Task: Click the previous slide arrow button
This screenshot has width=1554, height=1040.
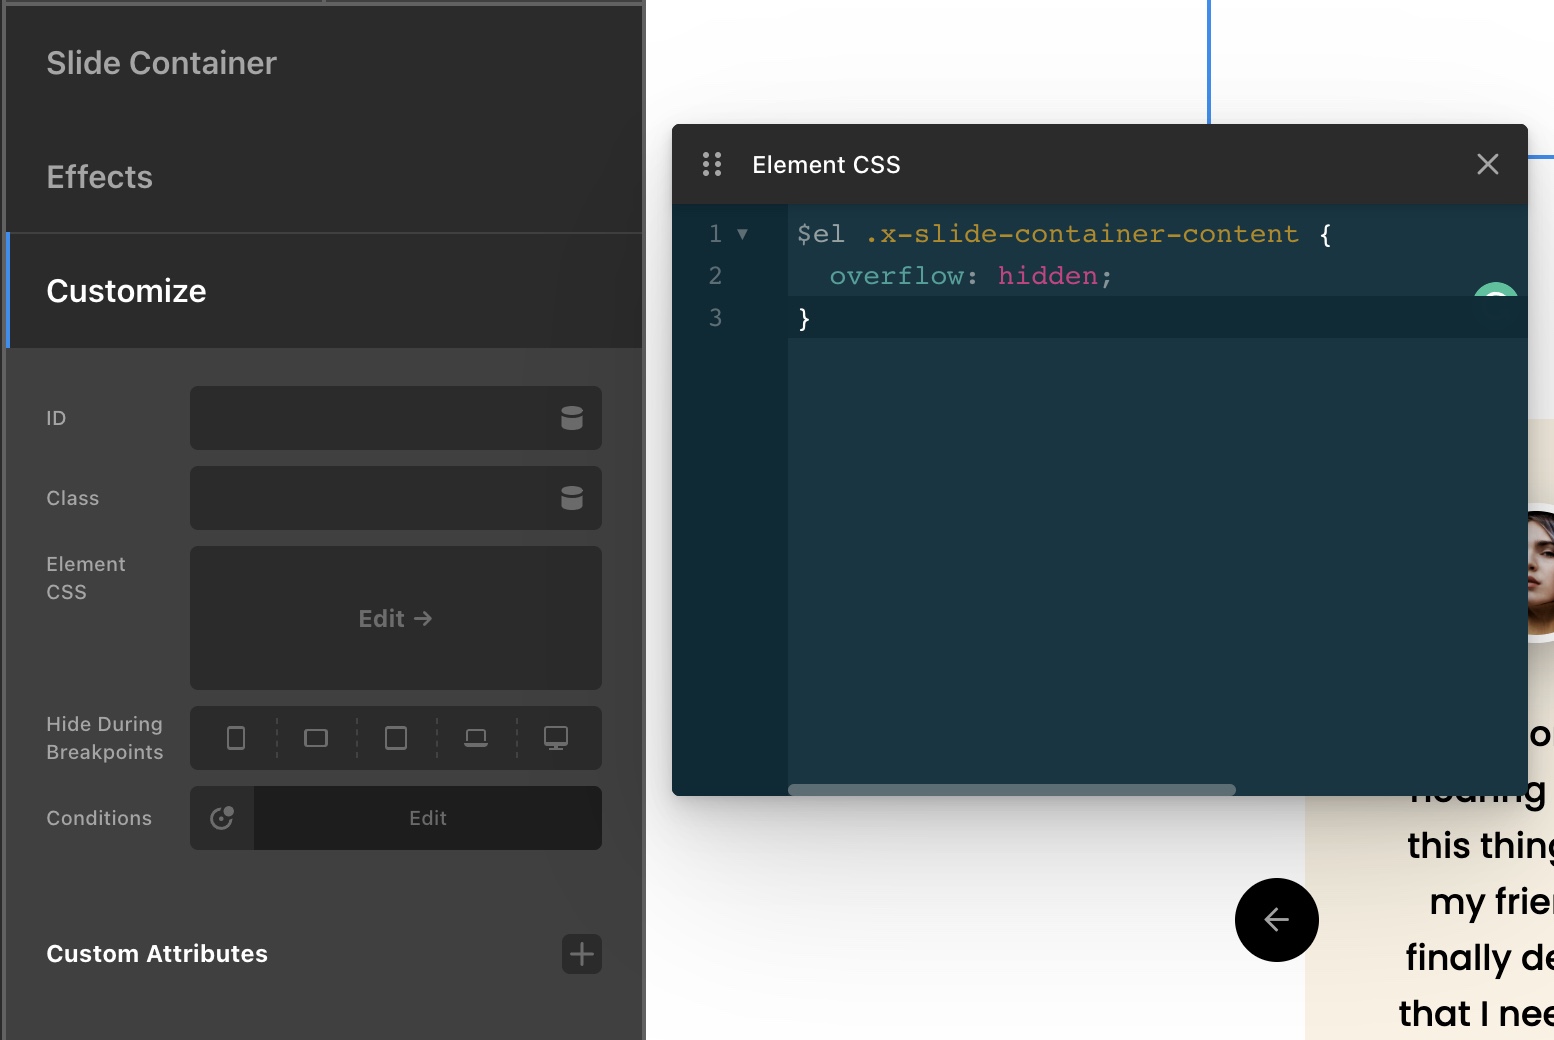Action: tap(1276, 920)
